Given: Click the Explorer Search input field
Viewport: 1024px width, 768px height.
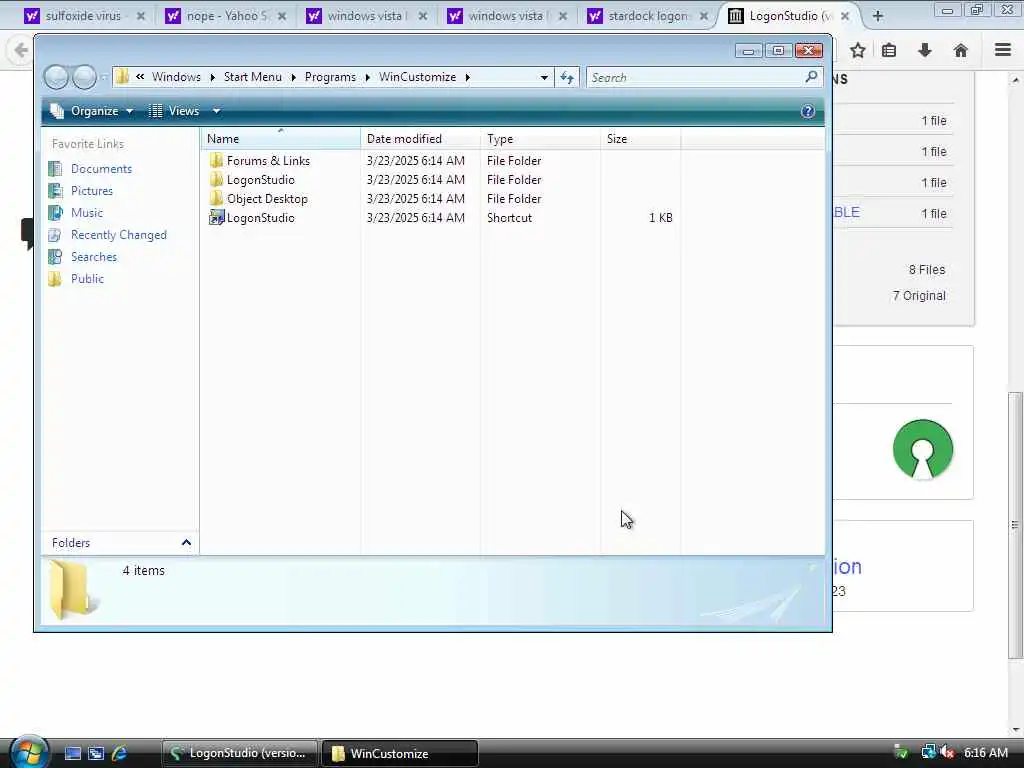Looking at the screenshot, I should tap(695, 78).
